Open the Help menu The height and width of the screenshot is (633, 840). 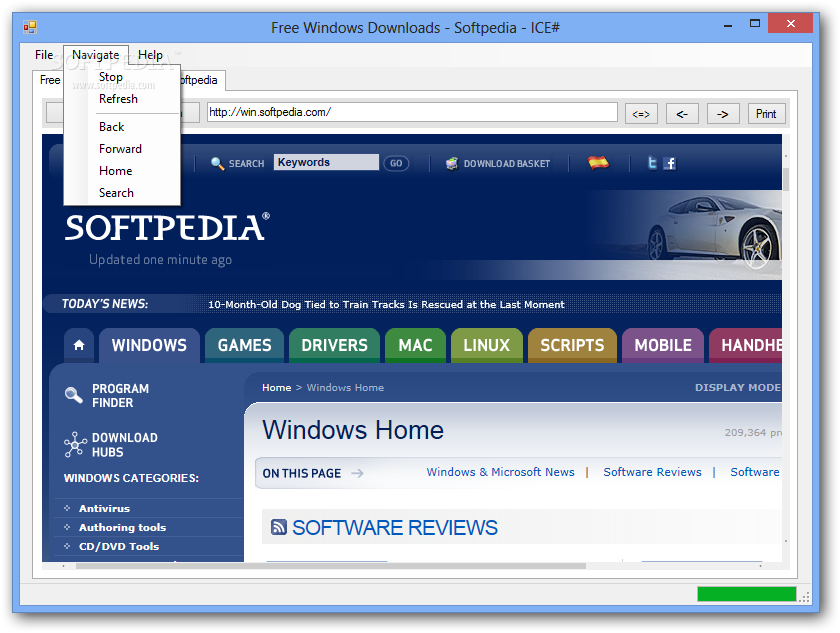click(150, 55)
